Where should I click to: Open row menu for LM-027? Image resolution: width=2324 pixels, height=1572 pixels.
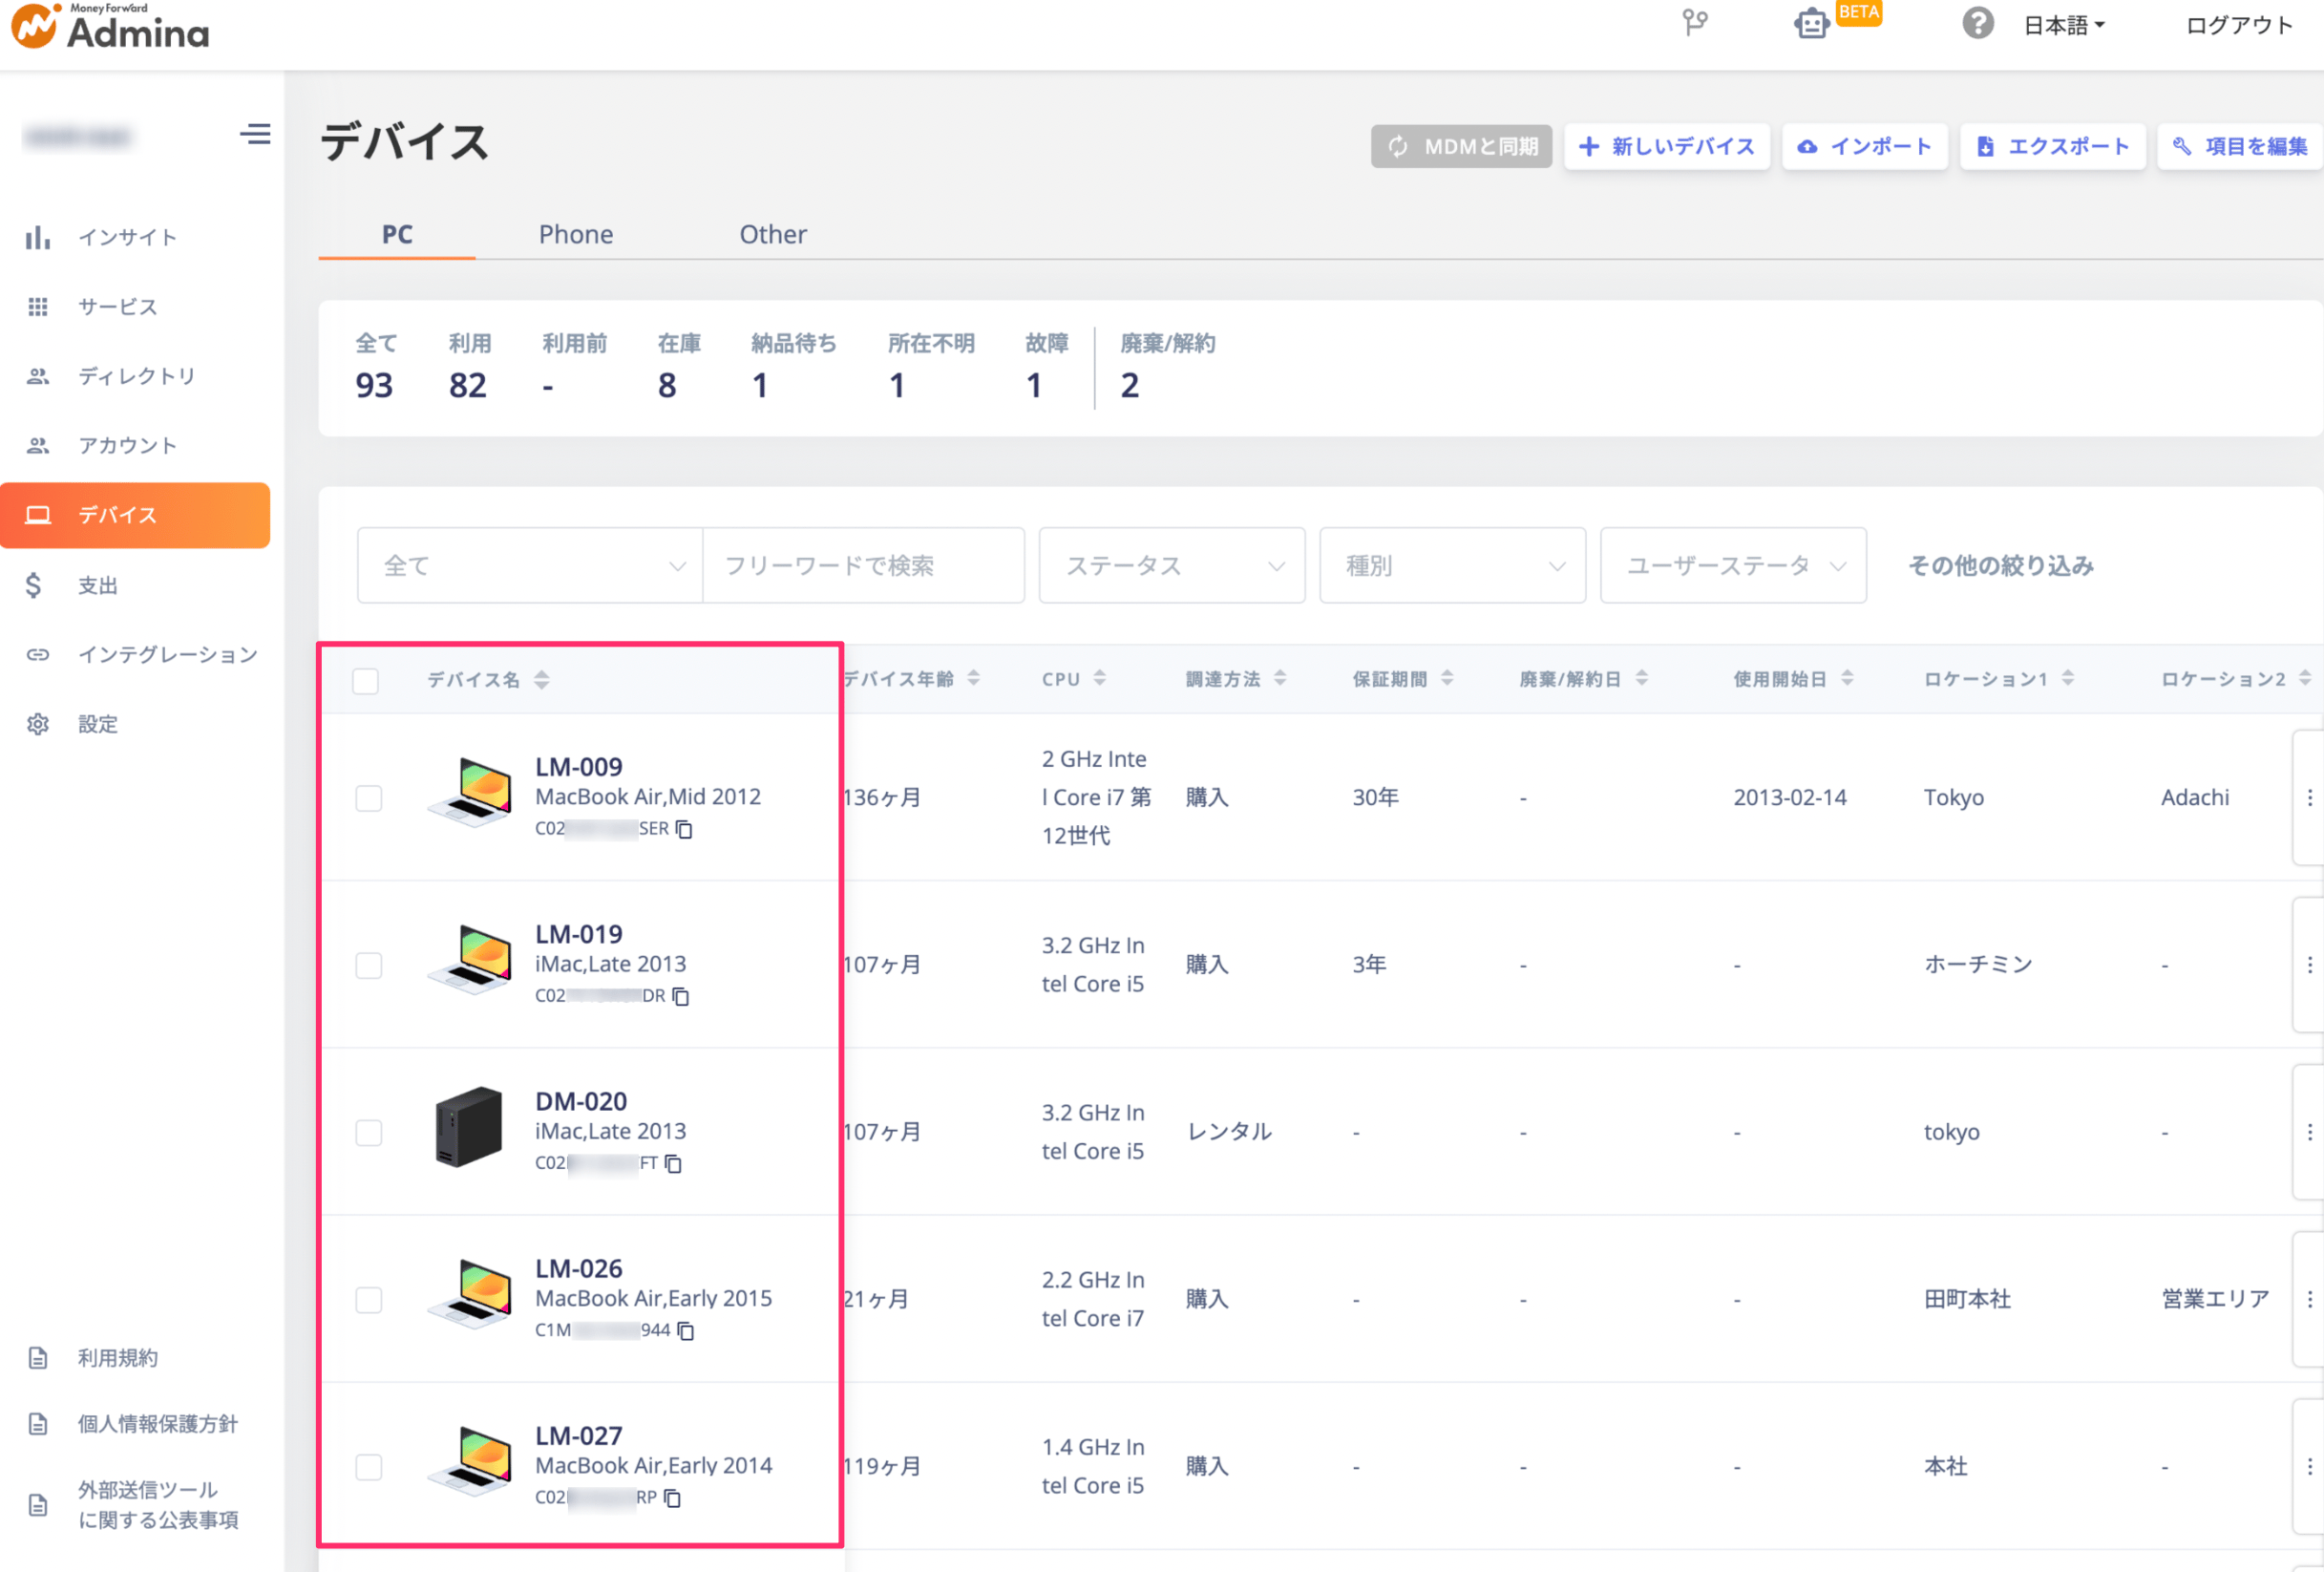point(2309,1466)
